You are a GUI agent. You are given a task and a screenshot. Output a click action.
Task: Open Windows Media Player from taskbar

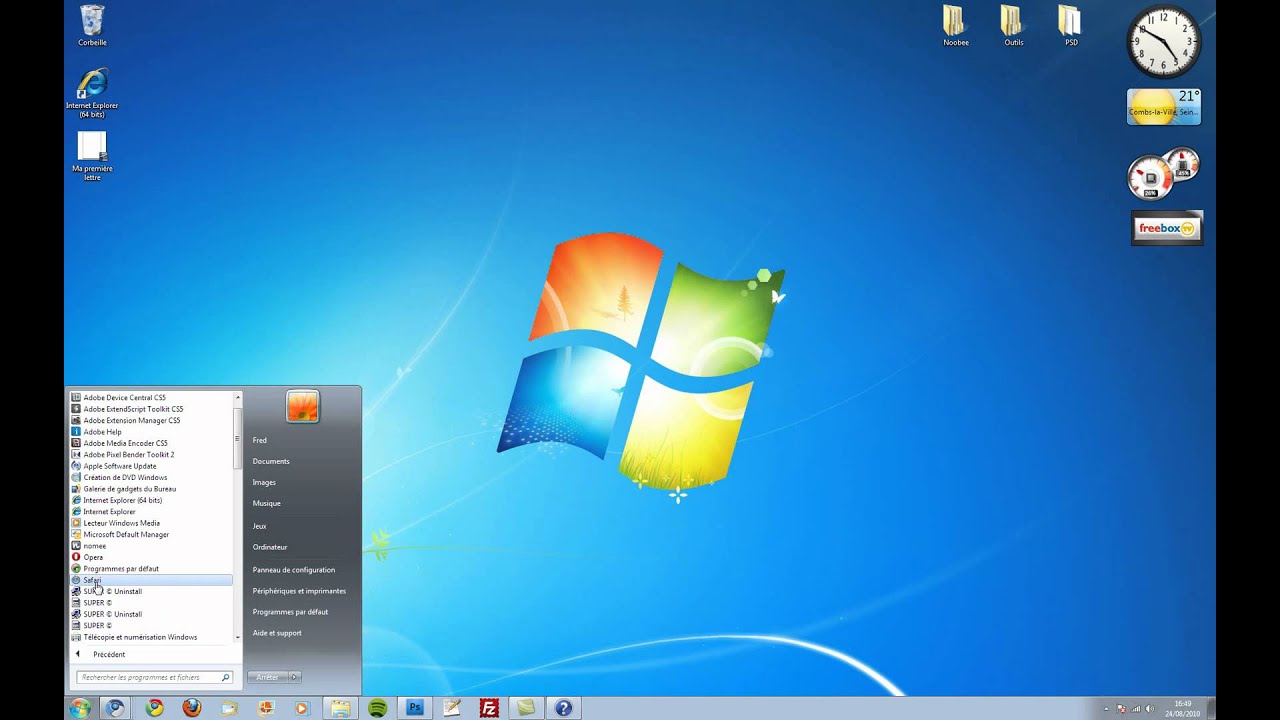(302, 708)
